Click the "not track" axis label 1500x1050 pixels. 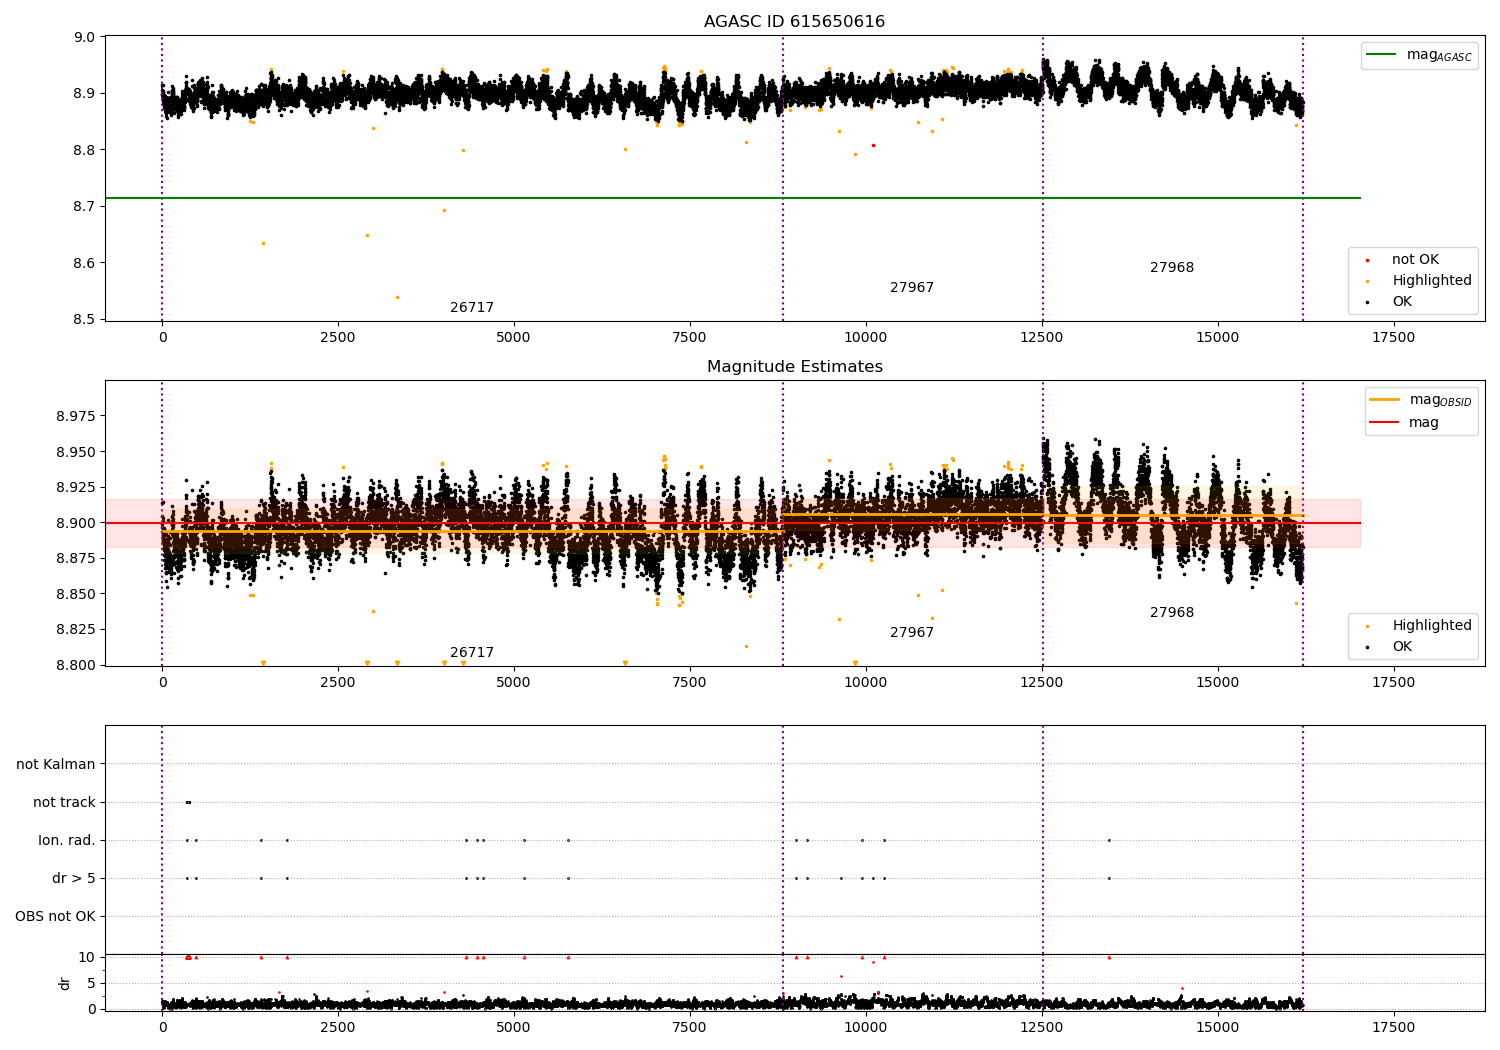(x=64, y=803)
